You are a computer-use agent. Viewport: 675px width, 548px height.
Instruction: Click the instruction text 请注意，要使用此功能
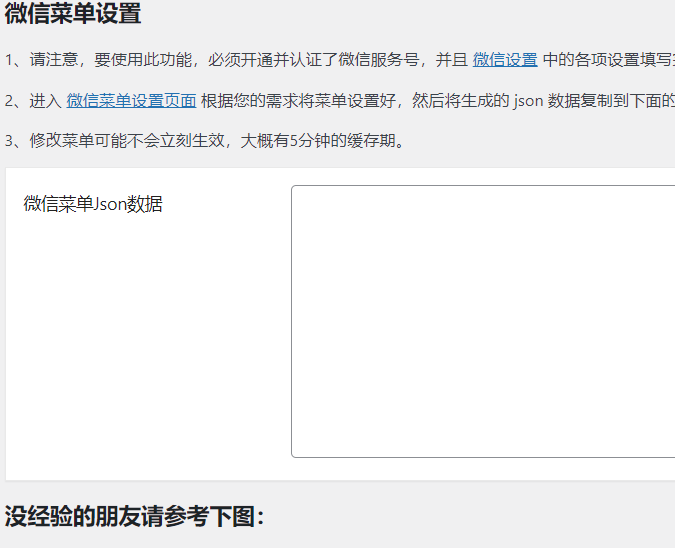coord(111,59)
